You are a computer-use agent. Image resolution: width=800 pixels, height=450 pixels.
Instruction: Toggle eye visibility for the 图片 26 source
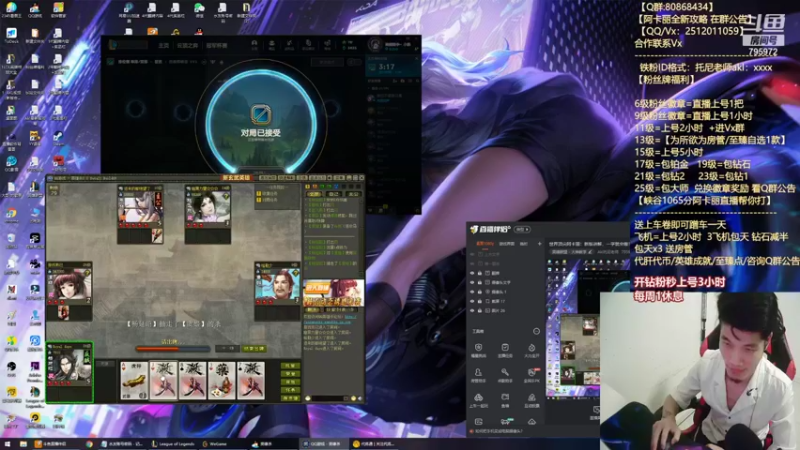coord(472,310)
